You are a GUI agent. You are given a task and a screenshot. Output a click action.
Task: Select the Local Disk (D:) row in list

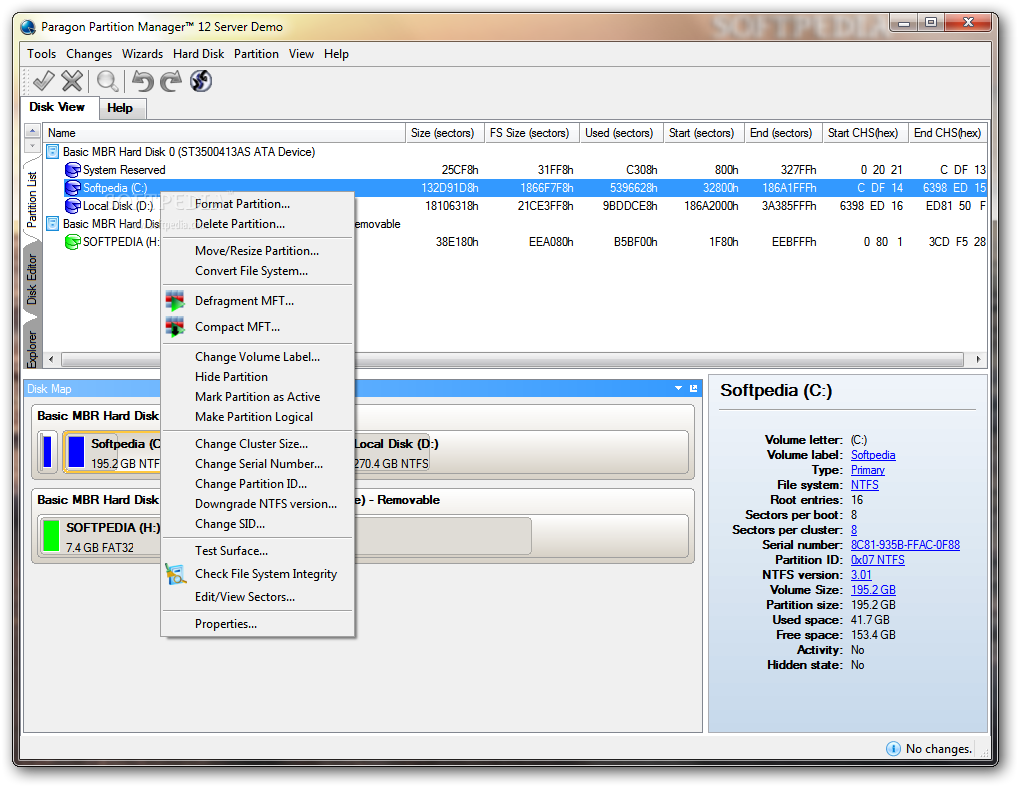pos(517,206)
